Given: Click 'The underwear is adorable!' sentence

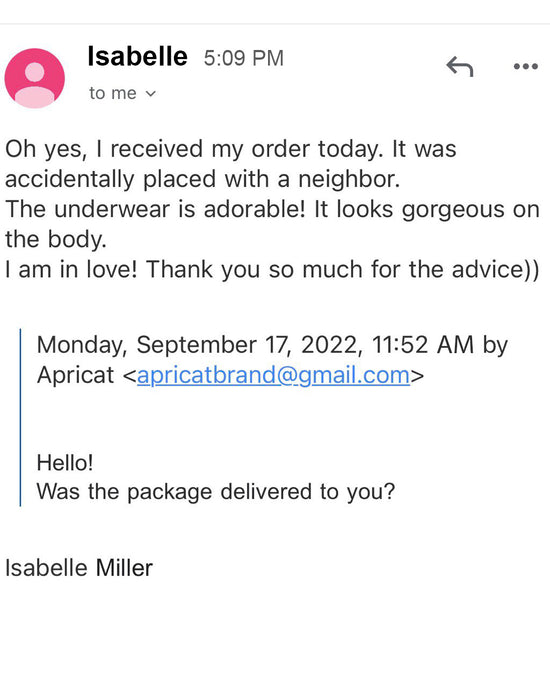Looking at the screenshot, I should pyautogui.click(x=155, y=209).
